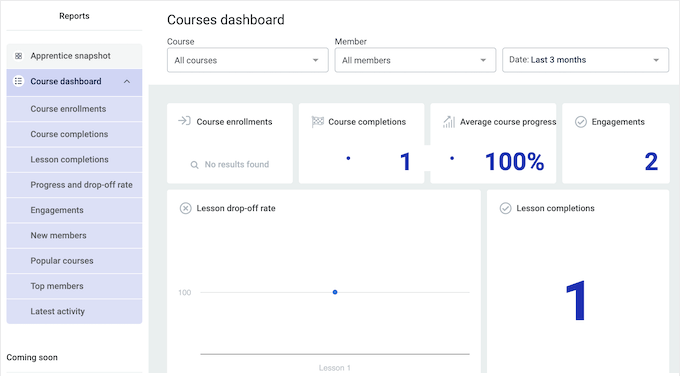This screenshot has width=680, height=376.
Task: Open Progress and drop-off rate report
Action: pos(74,185)
